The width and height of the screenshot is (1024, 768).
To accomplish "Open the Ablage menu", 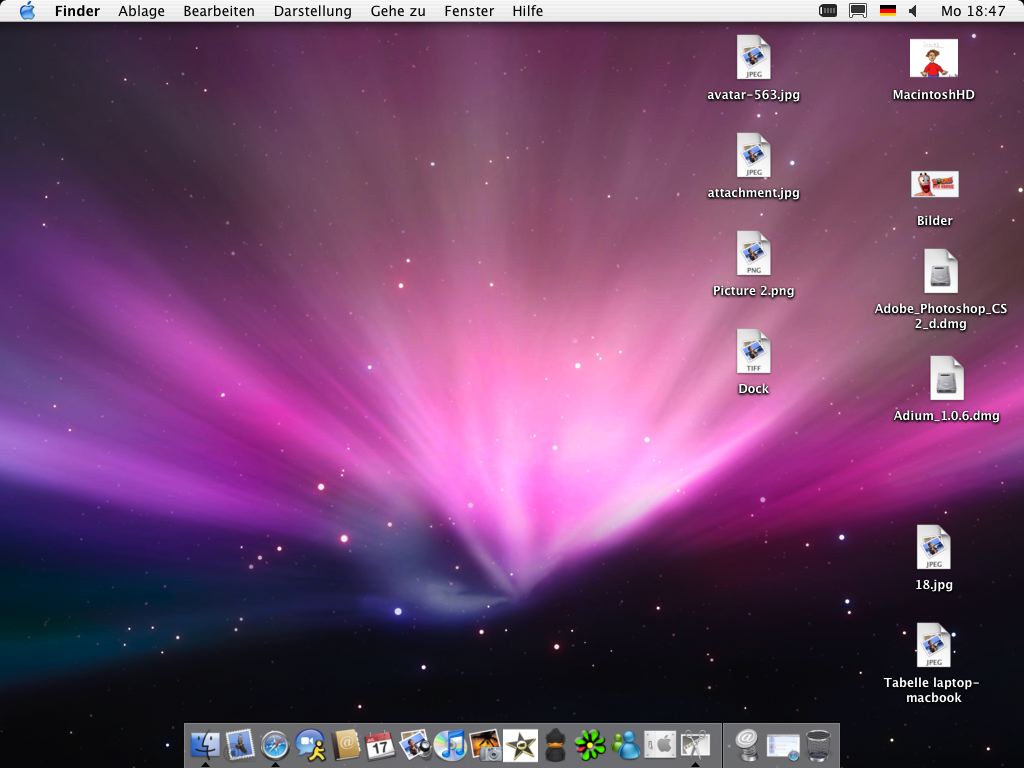I will tap(141, 11).
